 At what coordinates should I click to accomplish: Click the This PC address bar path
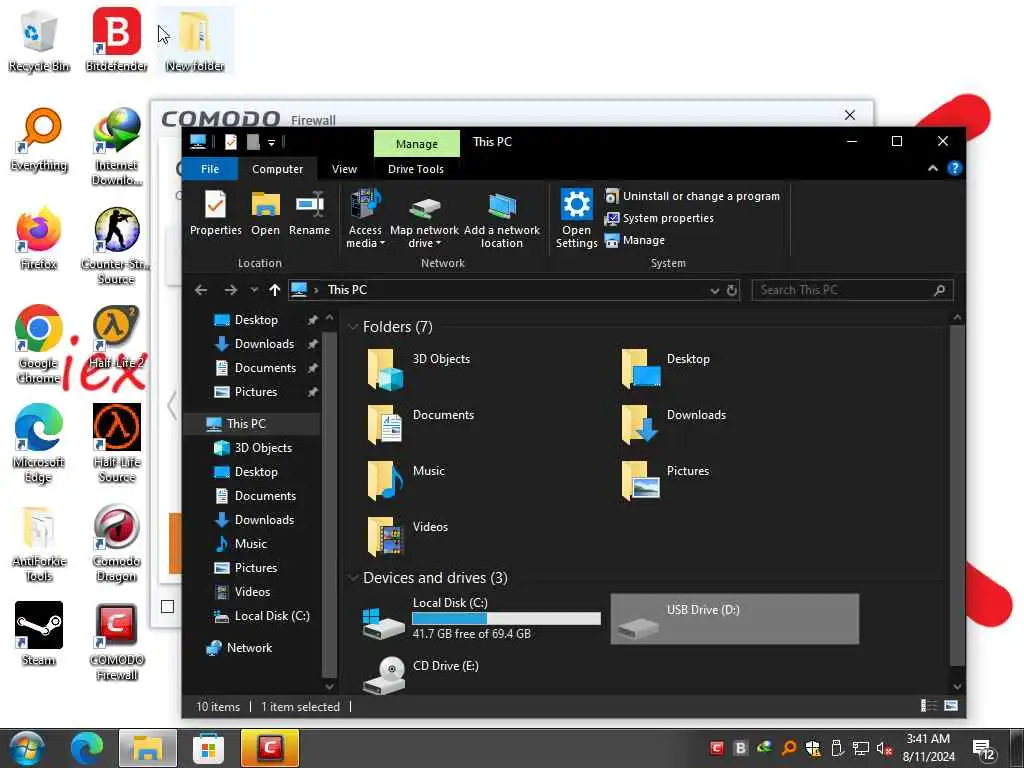[347, 290]
